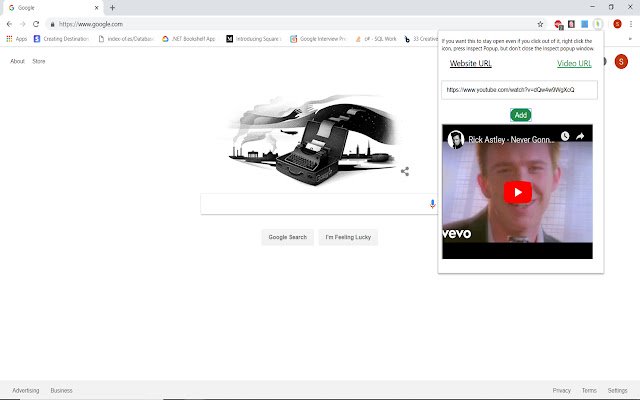Open the .NET Bookshelf App bookmark
The width and height of the screenshot is (640, 400).
(189, 39)
